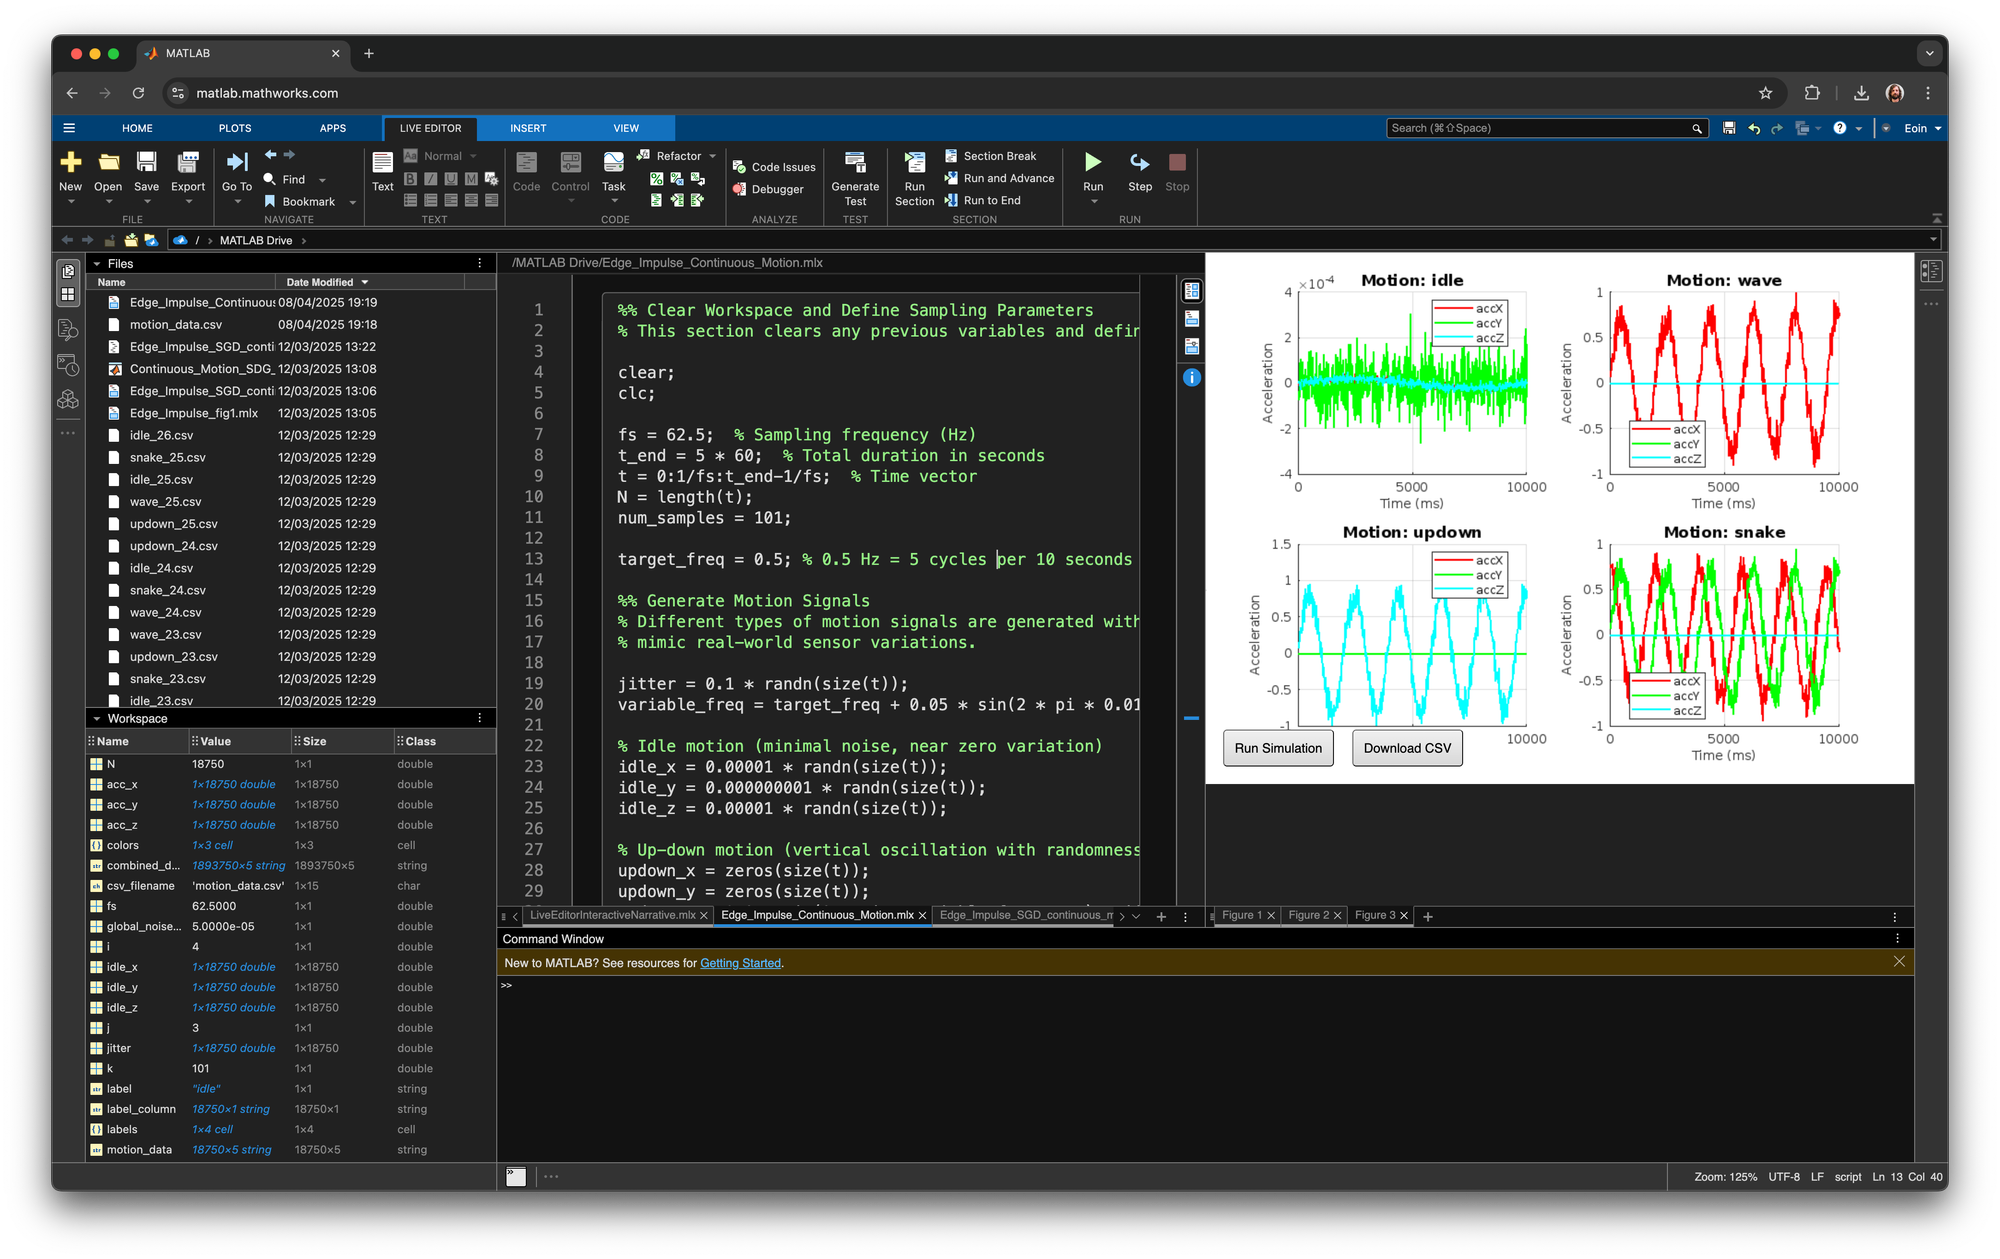Toggle bold text formatting
2000x1259 pixels.
point(410,179)
